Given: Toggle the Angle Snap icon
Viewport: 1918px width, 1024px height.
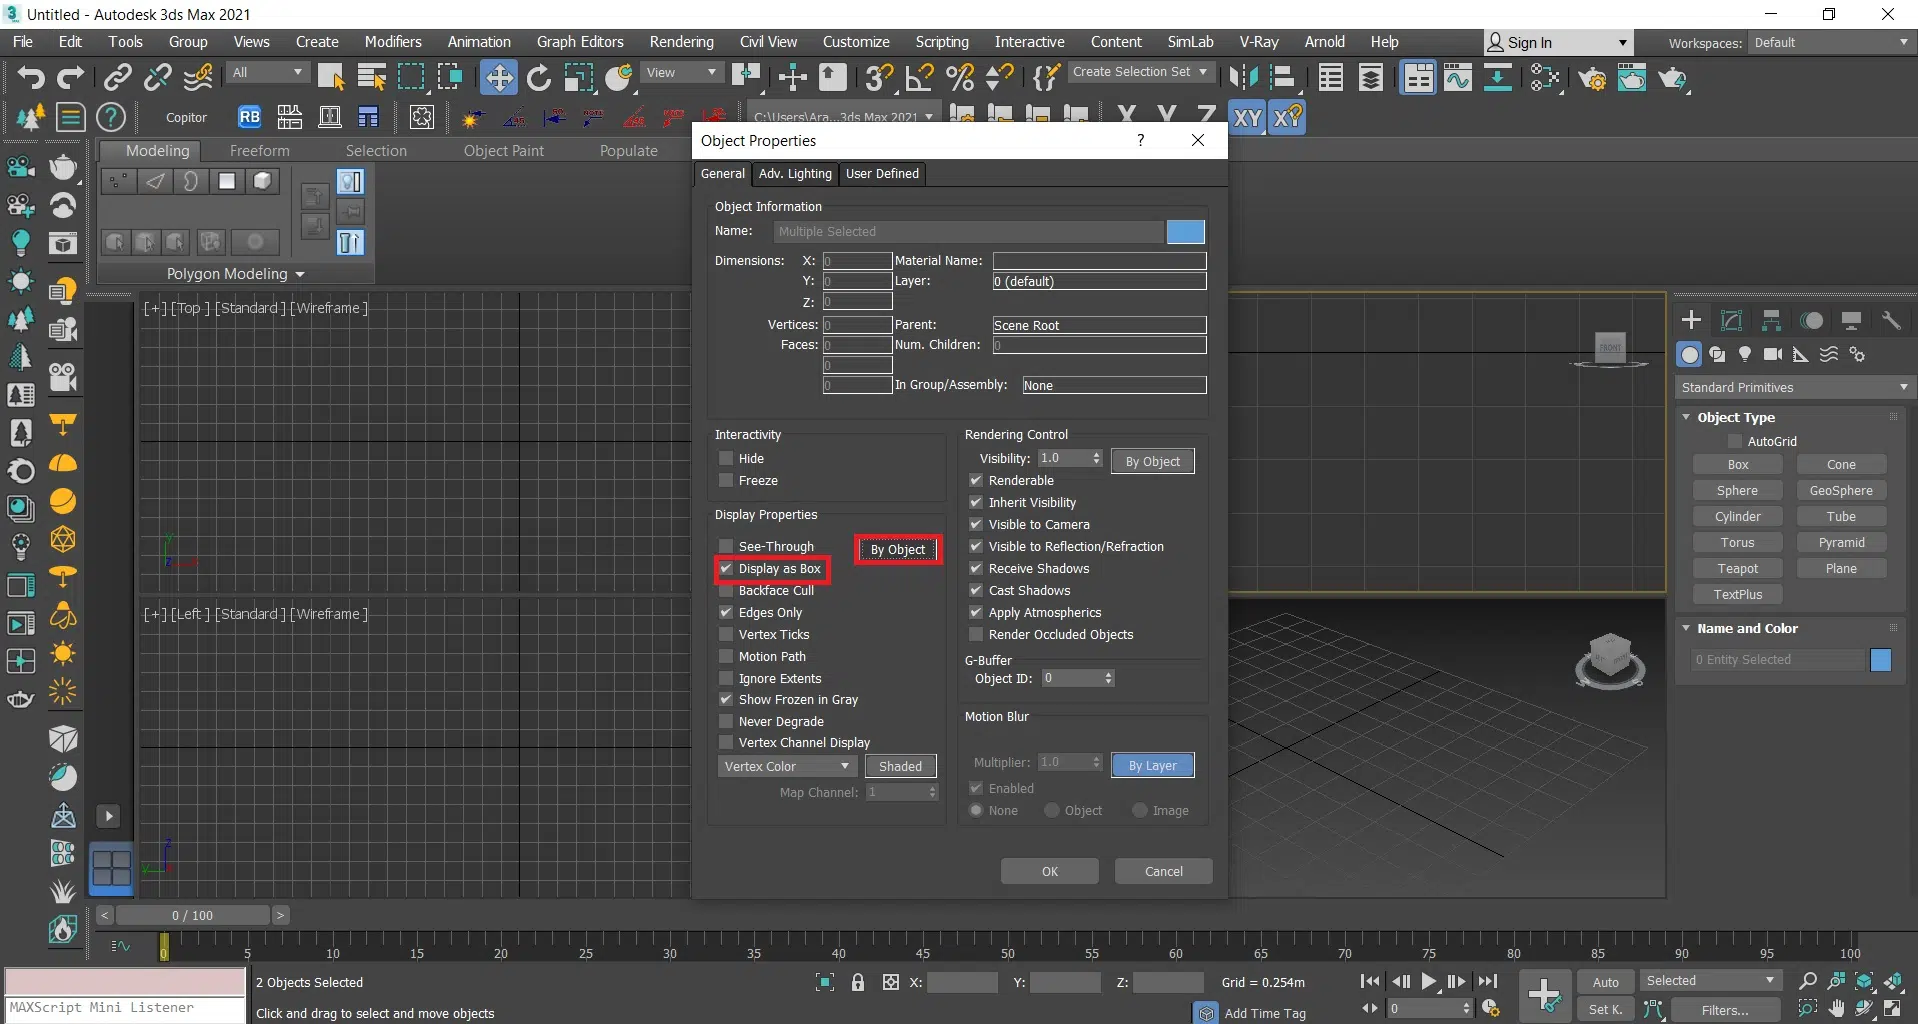Looking at the screenshot, I should point(919,77).
